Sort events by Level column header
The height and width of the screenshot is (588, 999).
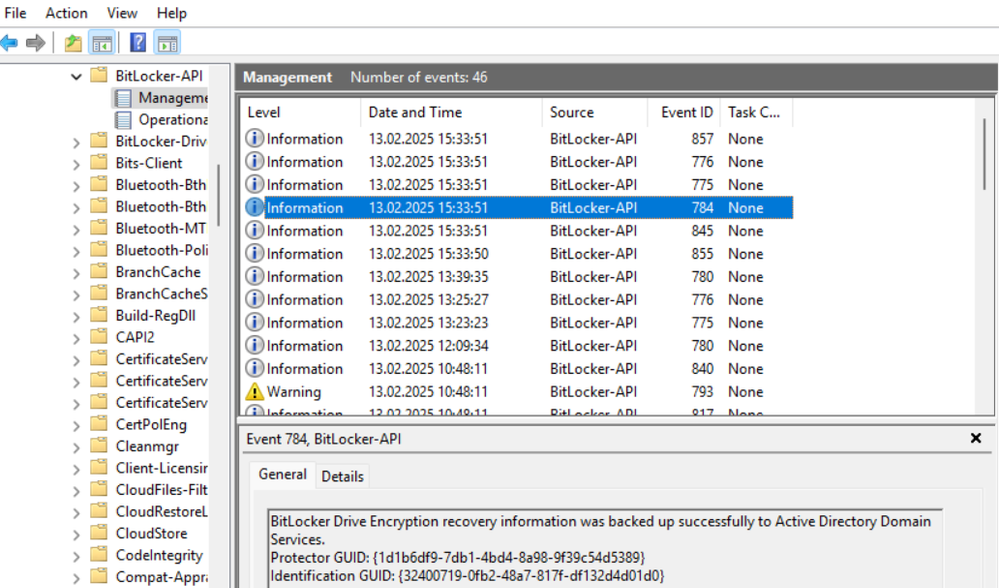[x=300, y=112]
